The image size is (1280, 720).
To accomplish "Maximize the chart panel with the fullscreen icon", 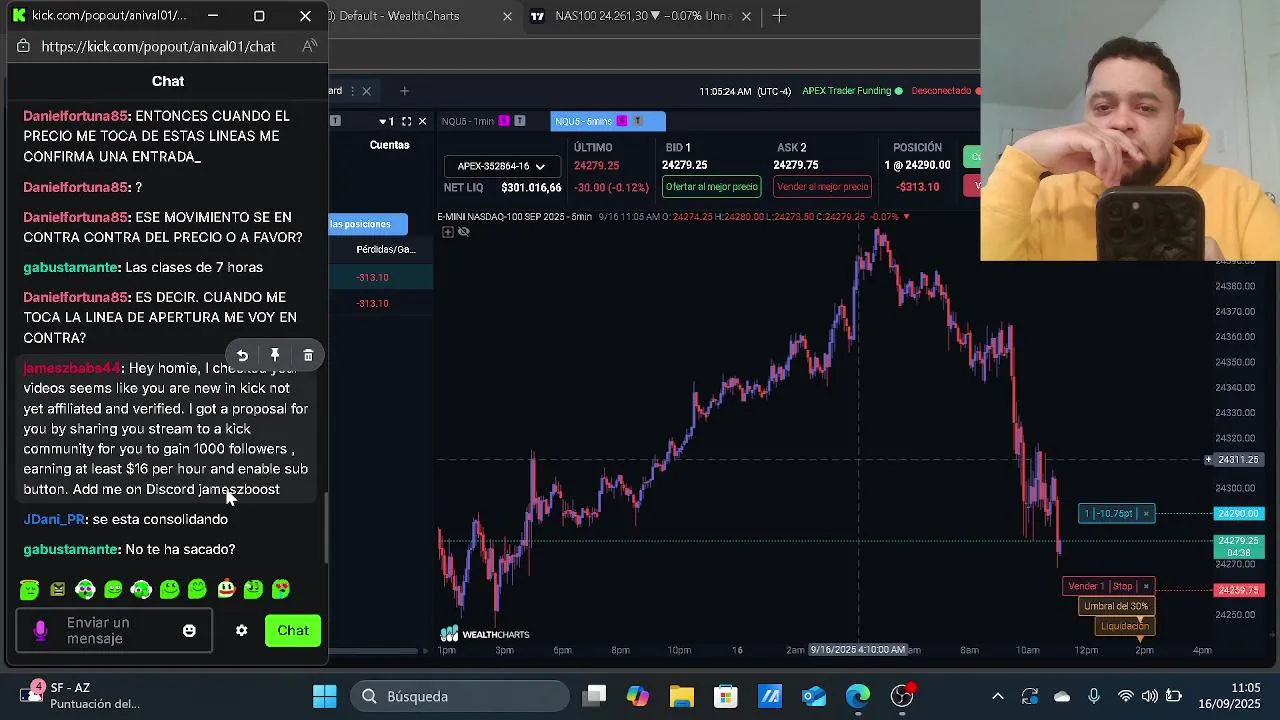I will pyautogui.click(x=406, y=121).
